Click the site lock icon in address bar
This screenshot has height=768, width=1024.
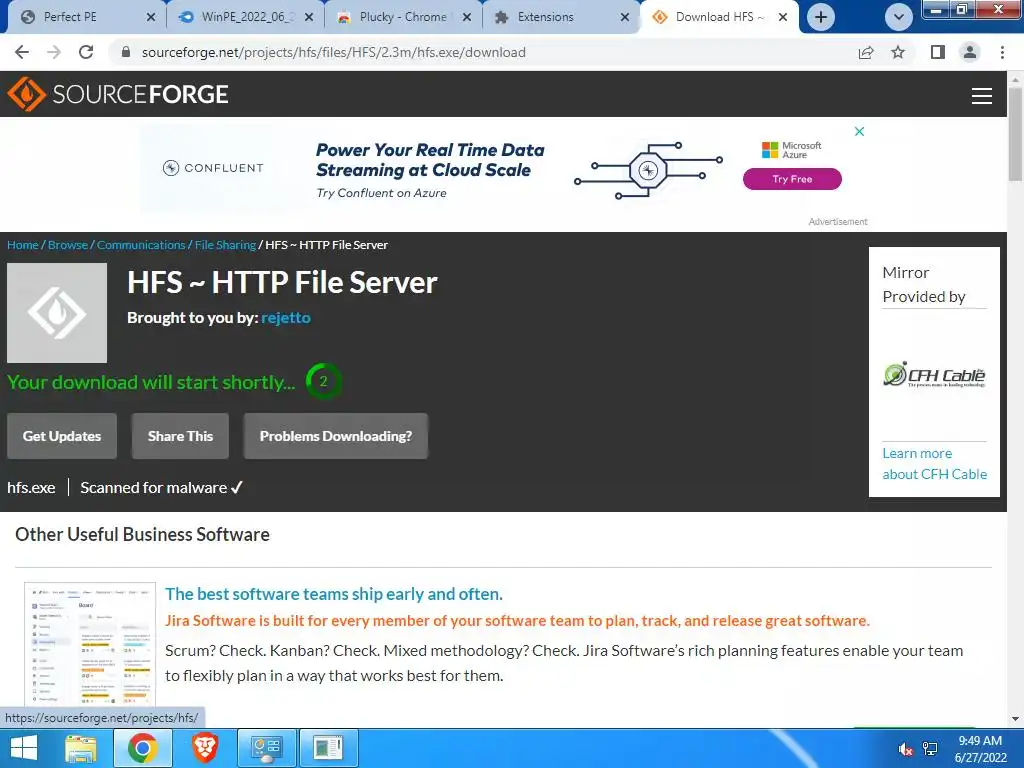(127, 52)
